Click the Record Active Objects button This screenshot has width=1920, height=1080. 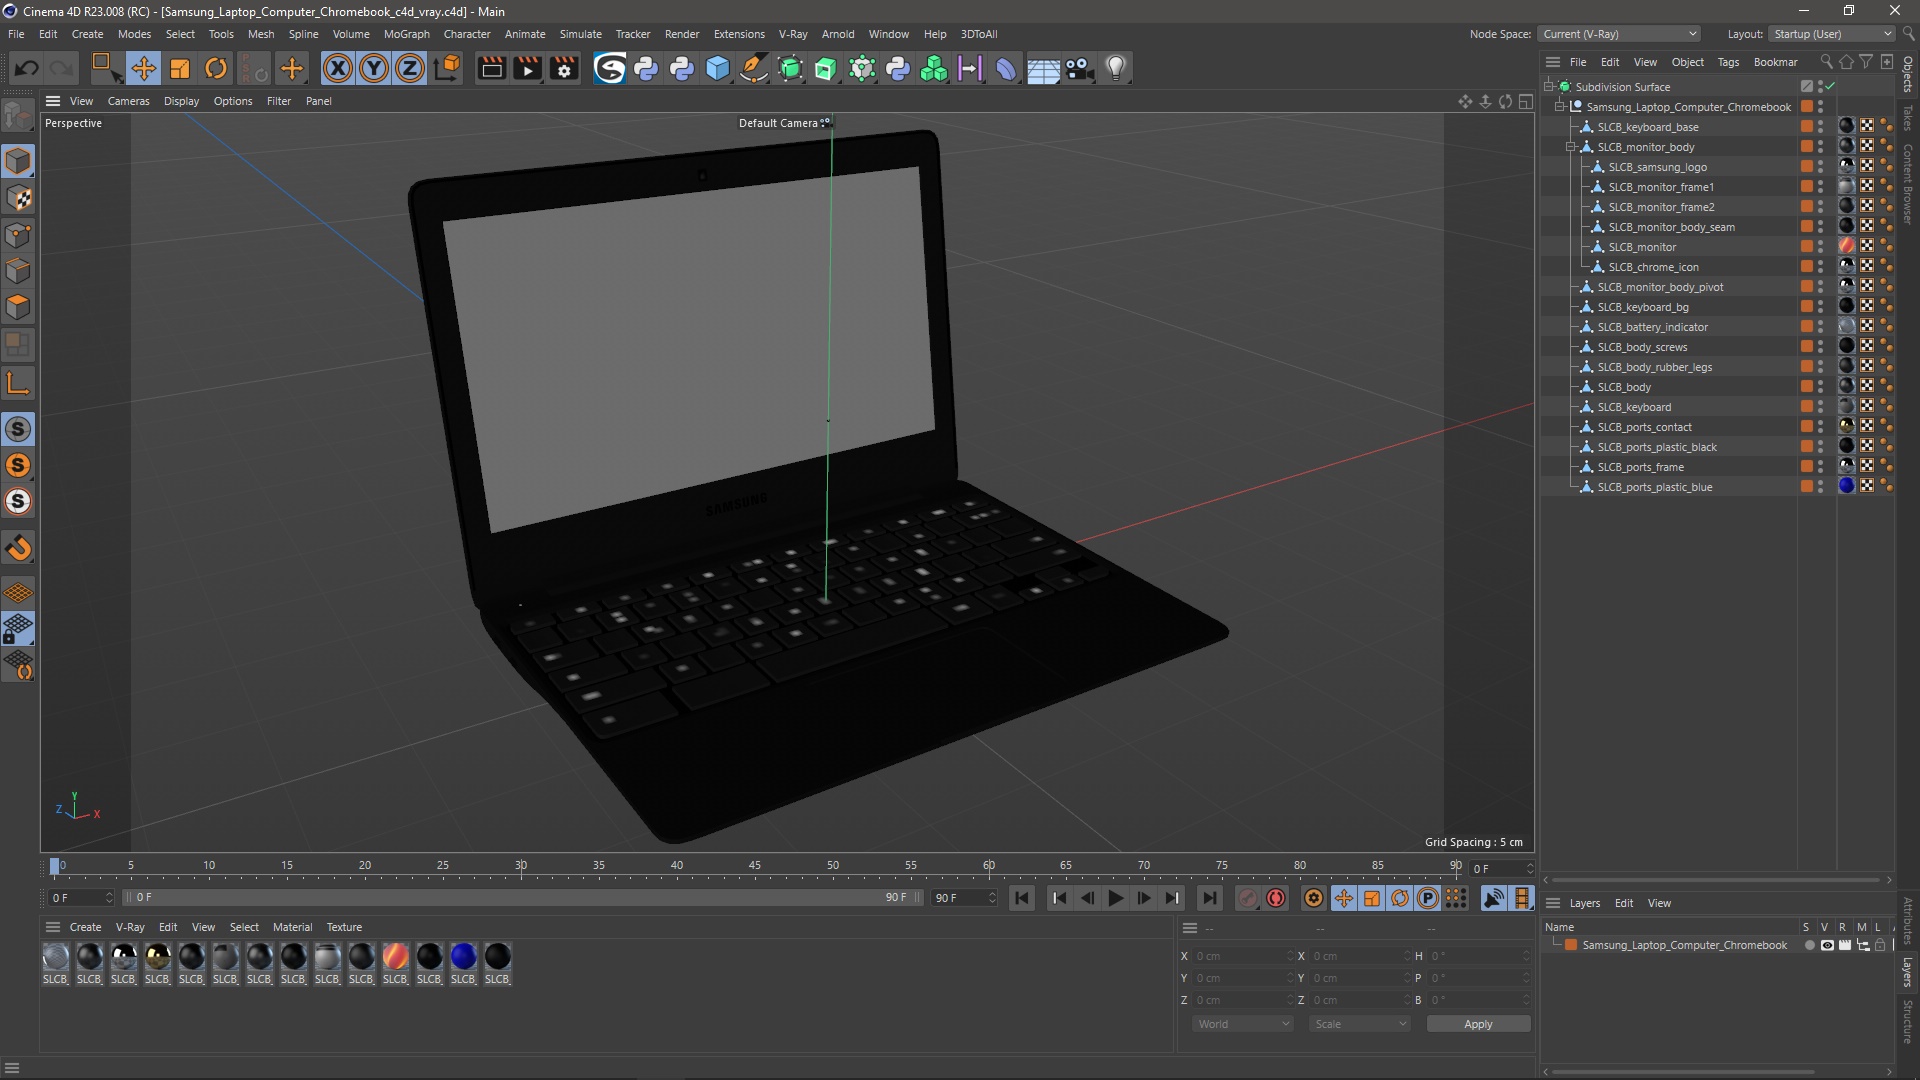[x=1247, y=898]
